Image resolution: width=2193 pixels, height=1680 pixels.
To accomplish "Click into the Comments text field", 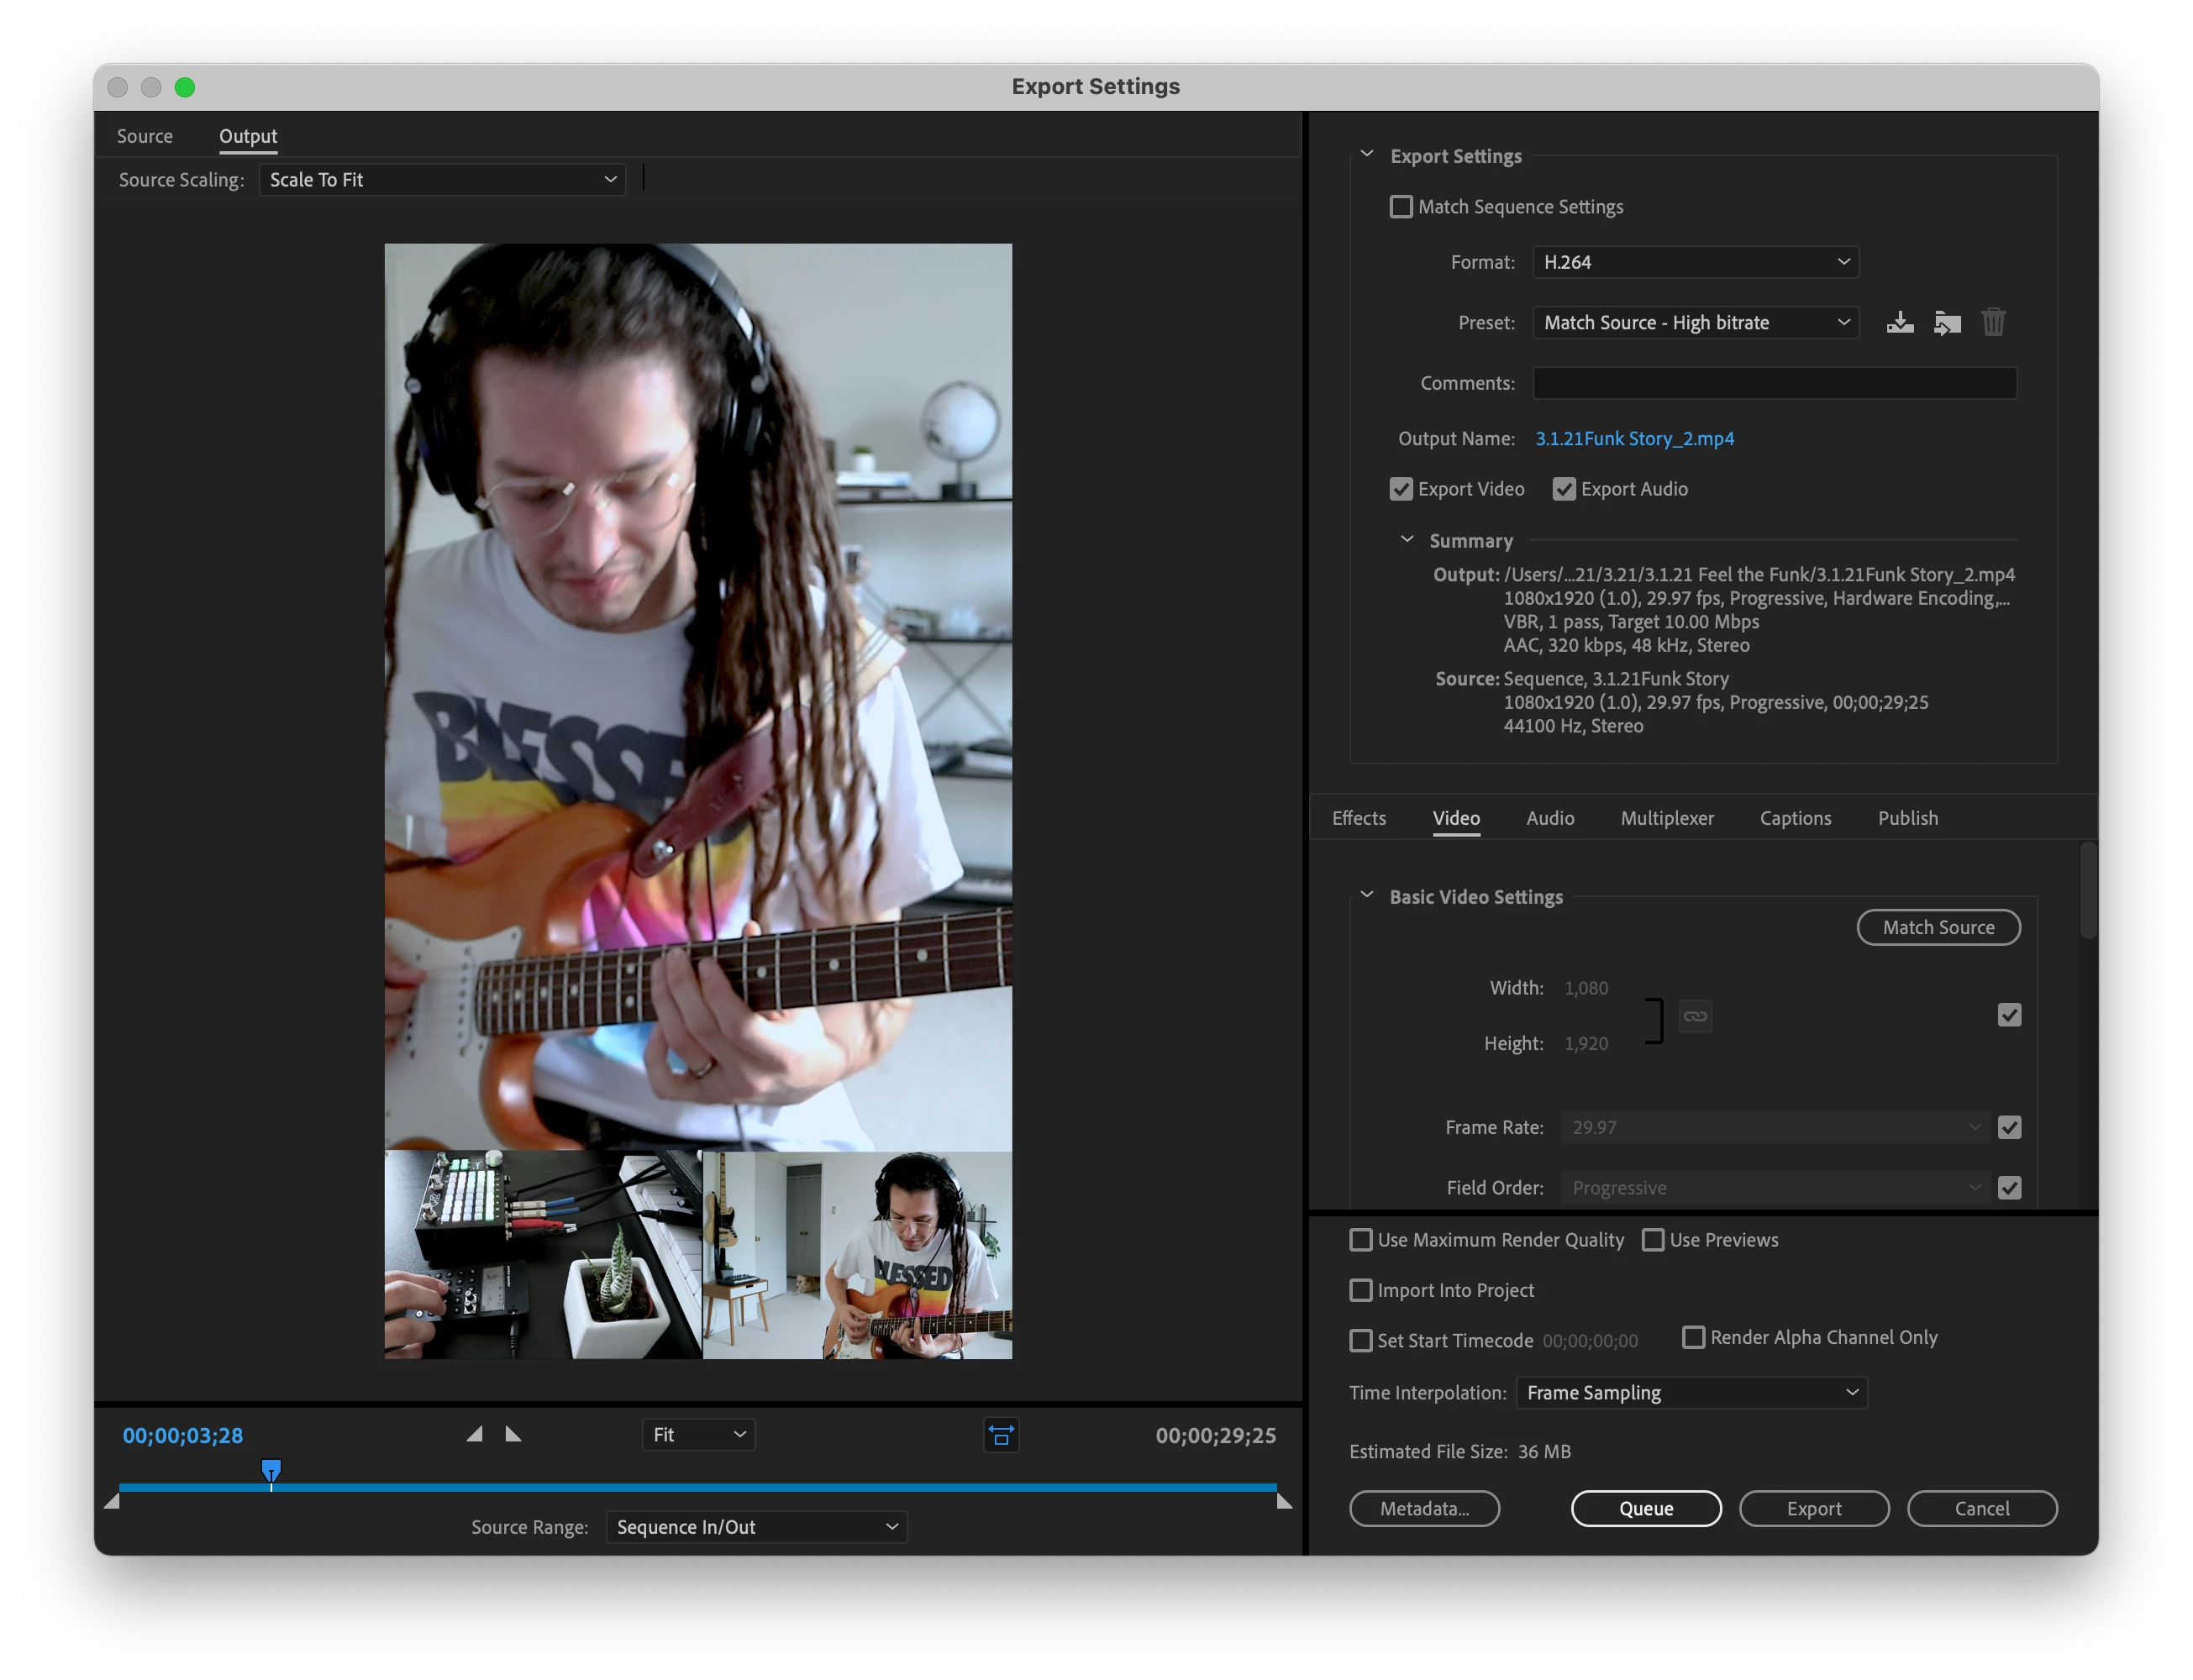I will [1774, 383].
